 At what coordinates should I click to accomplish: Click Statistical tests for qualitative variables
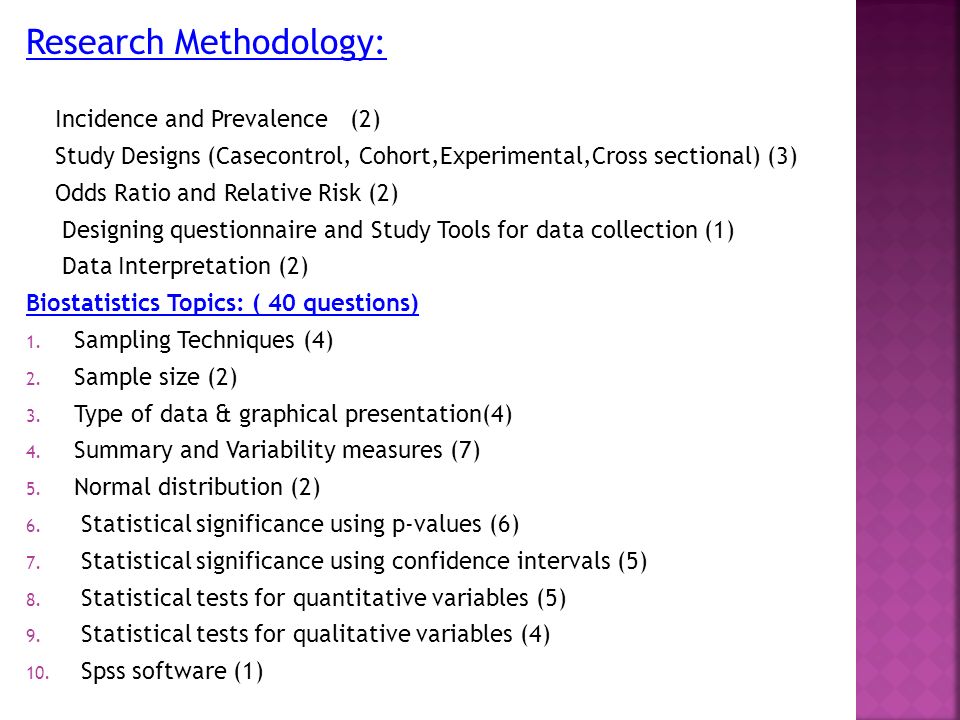click(x=315, y=634)
